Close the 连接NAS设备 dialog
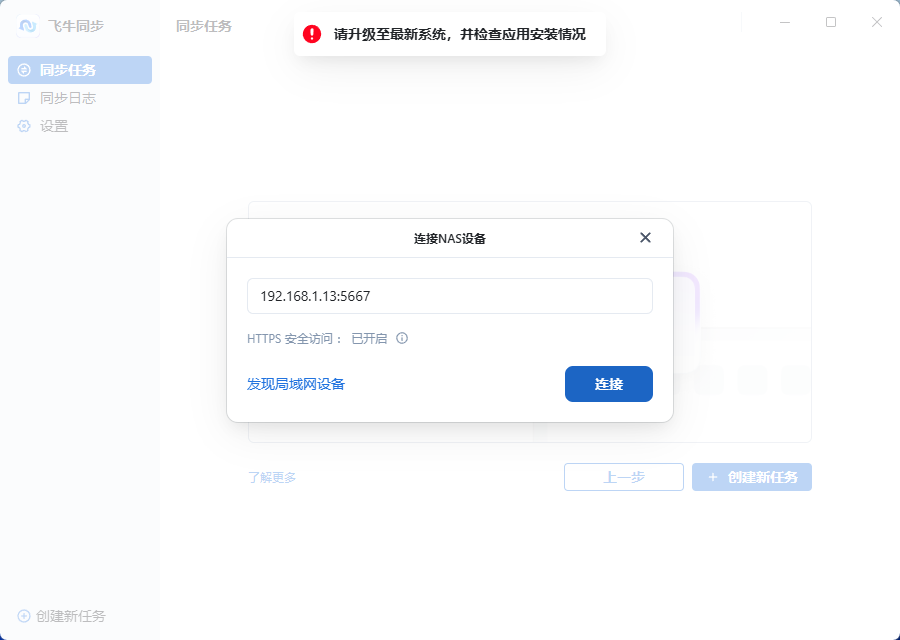 645,238
